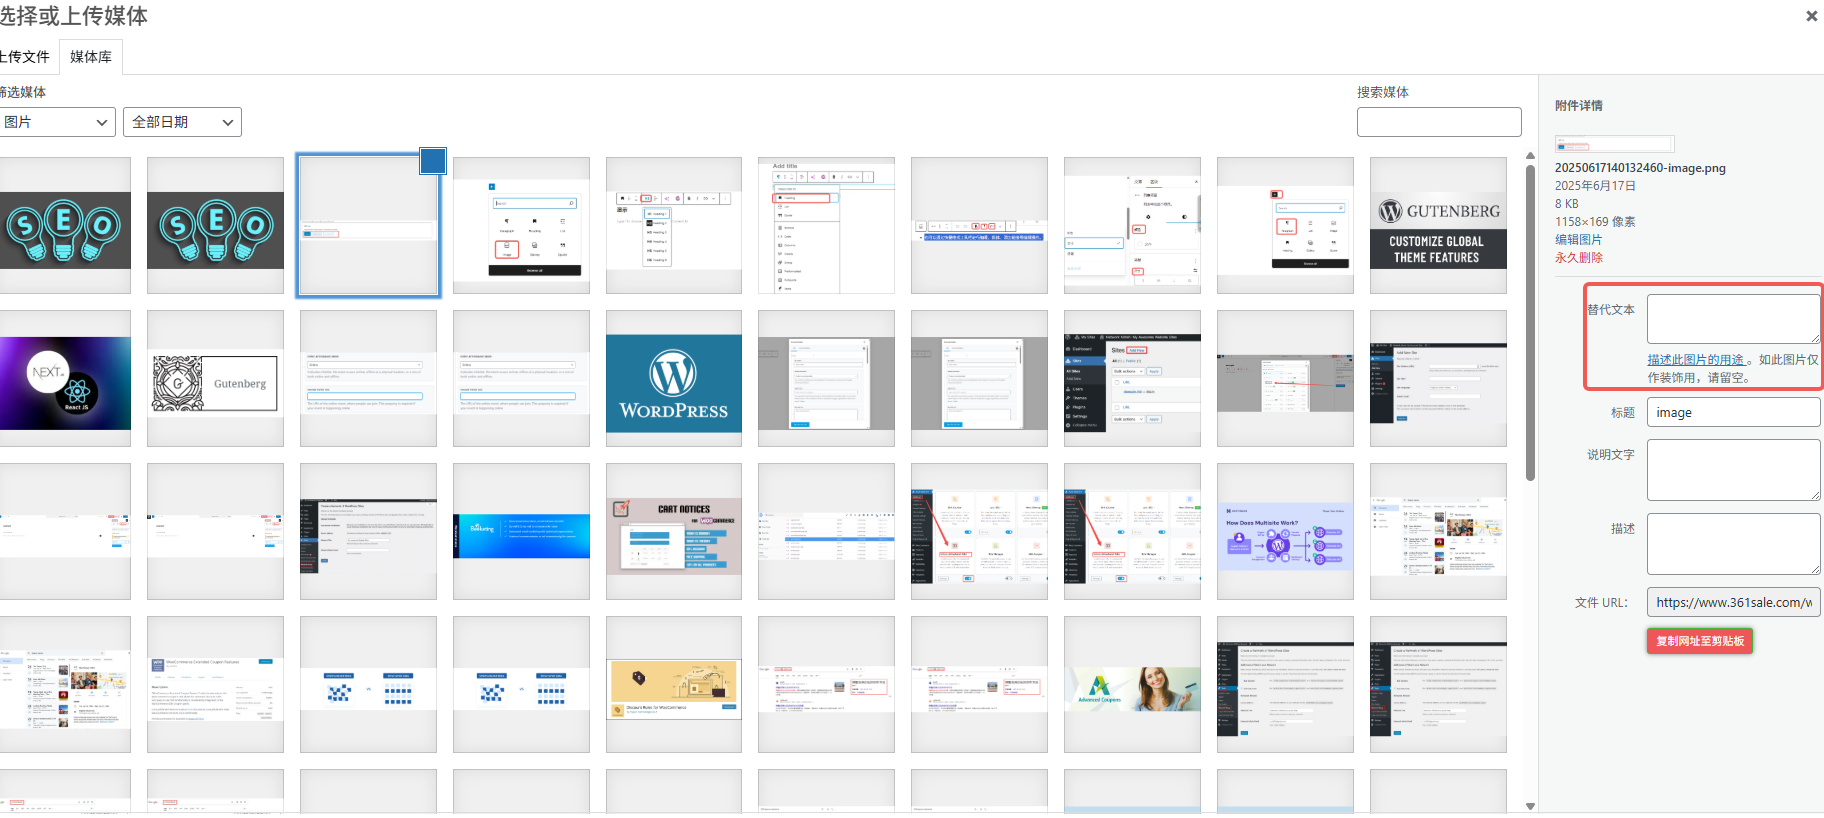Click into the 描述 textarea

pyautogui.click(x=1734, y=544)
